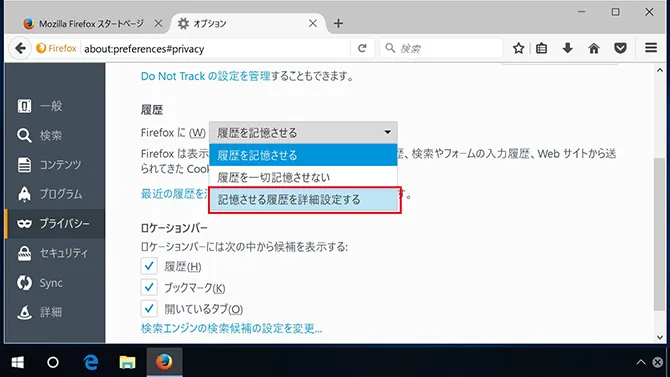
Task: Select the プライバシー (Privacy) sidebar section
Action: tap(55, 224)
